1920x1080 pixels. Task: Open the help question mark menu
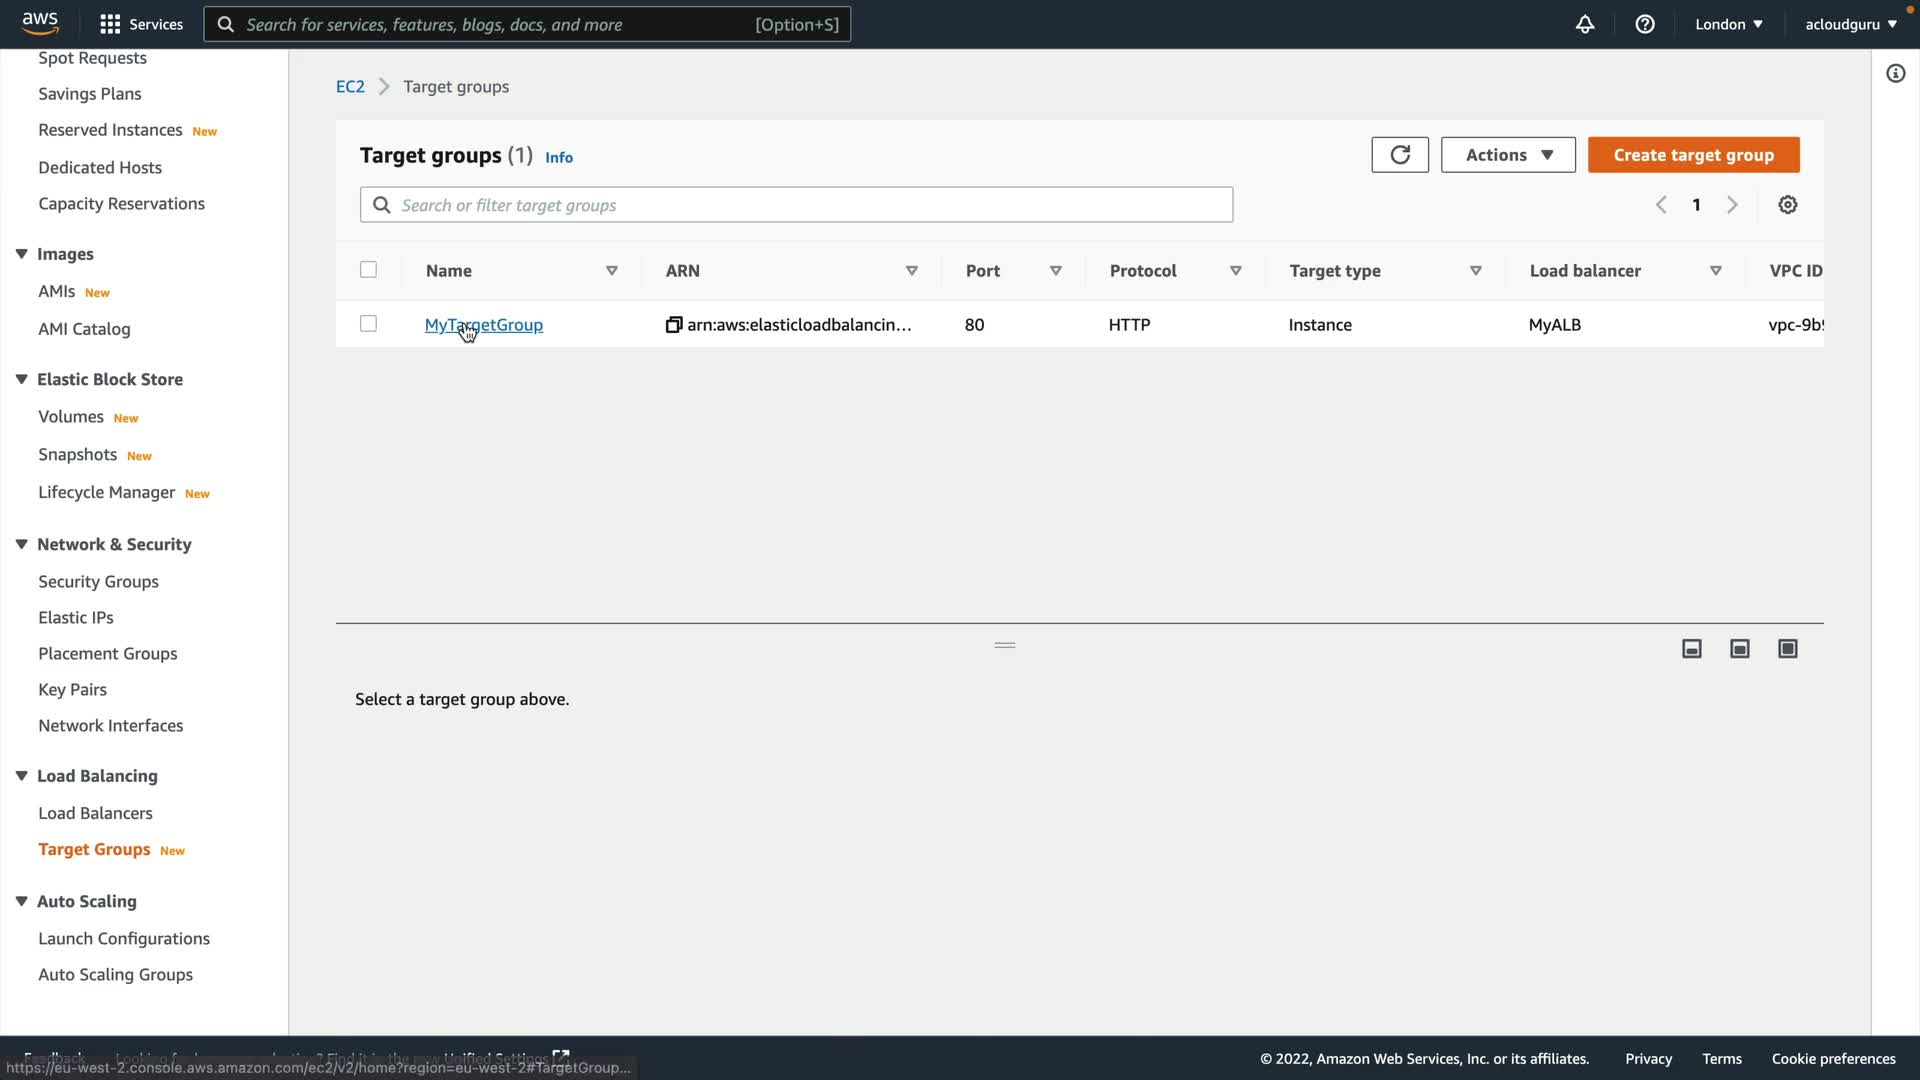click(1644, 24)
